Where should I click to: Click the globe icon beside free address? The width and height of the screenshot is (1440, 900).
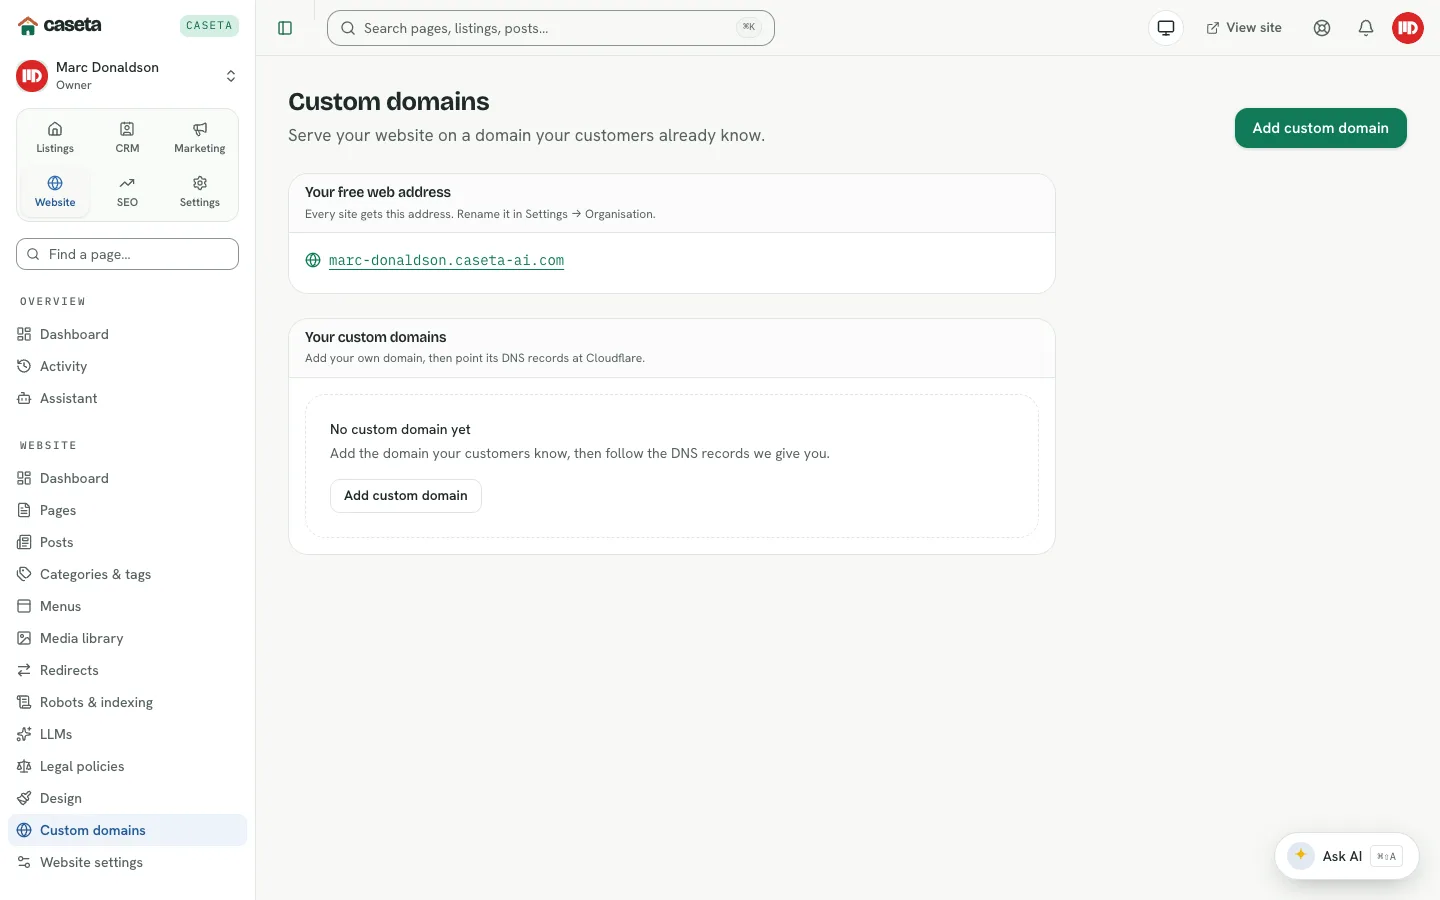313,260
